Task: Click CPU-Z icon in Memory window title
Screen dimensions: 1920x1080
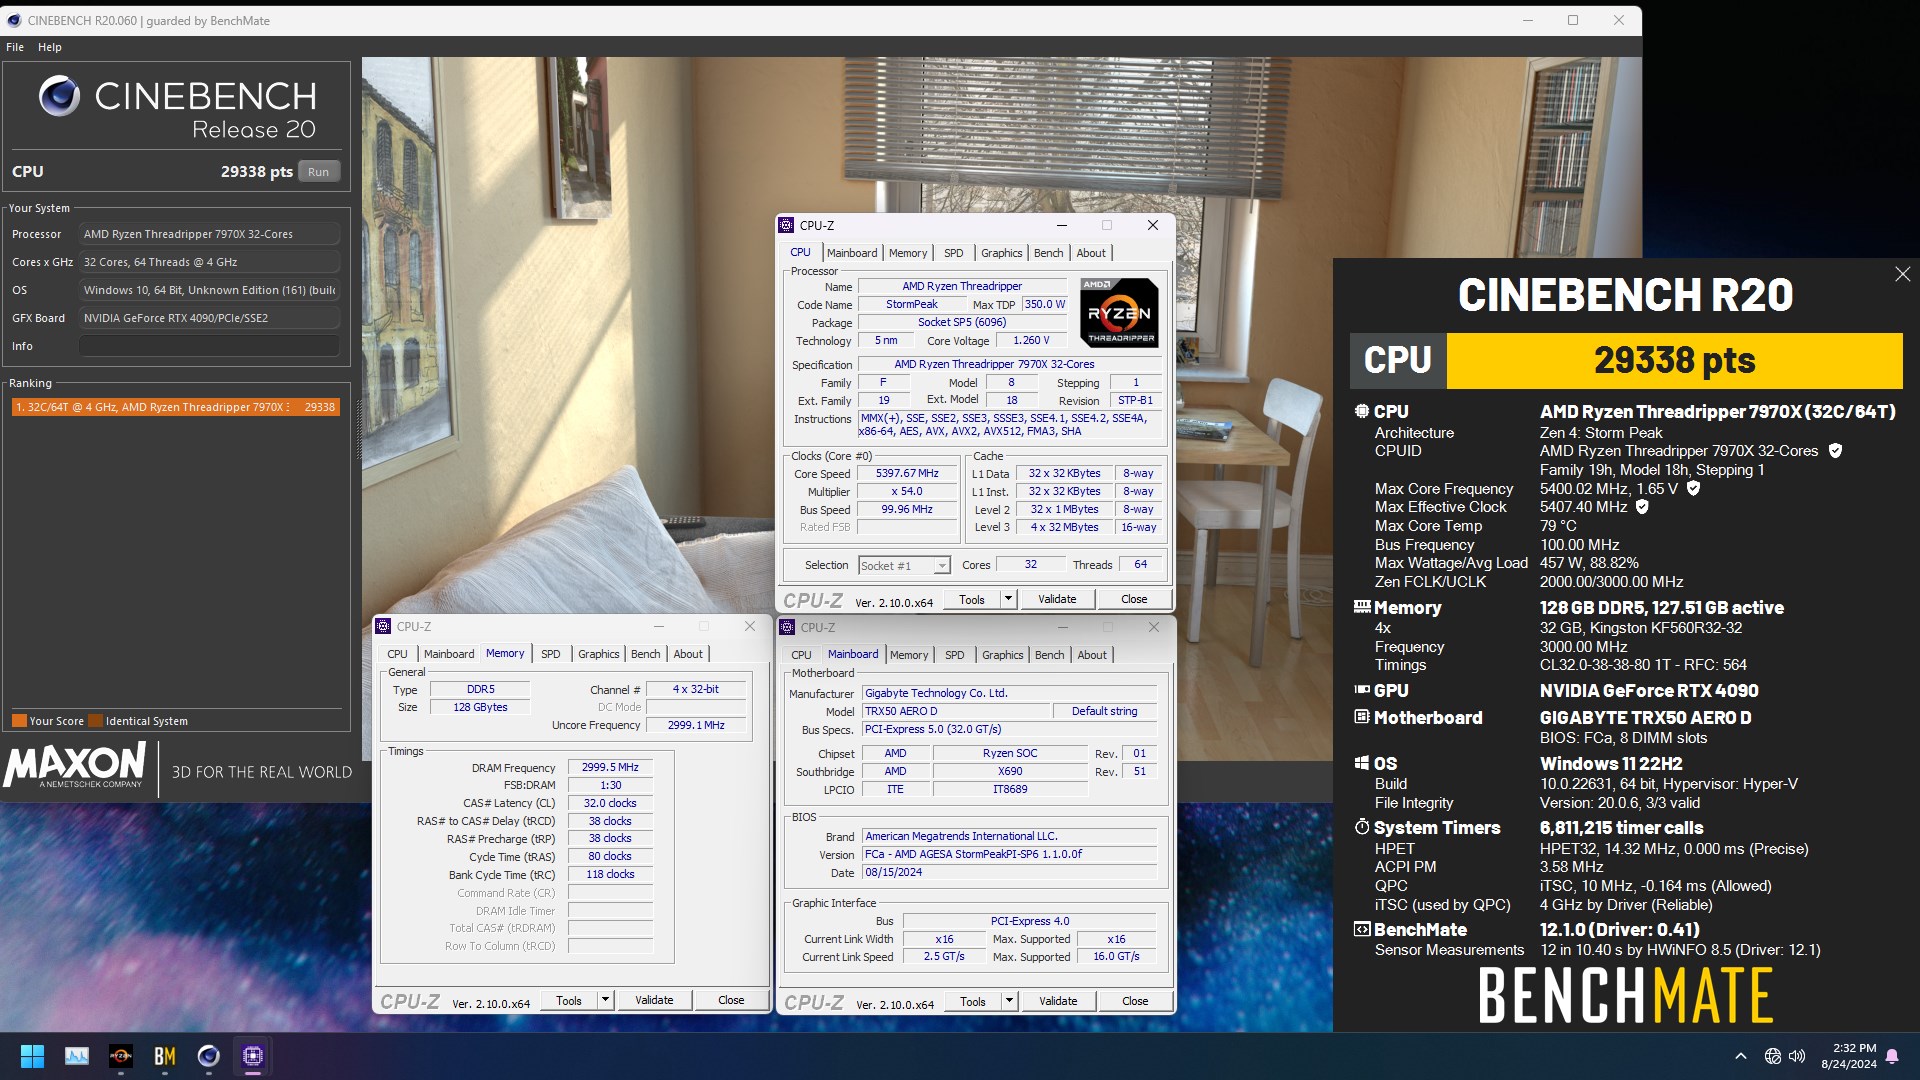Action: click(384, 626)
